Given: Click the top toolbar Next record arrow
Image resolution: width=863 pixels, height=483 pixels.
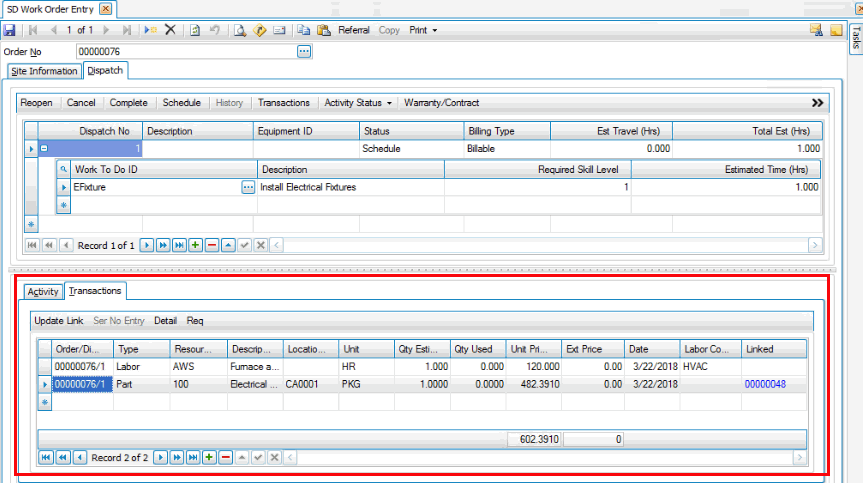Looking at the screenshot, I should (106, 30).
